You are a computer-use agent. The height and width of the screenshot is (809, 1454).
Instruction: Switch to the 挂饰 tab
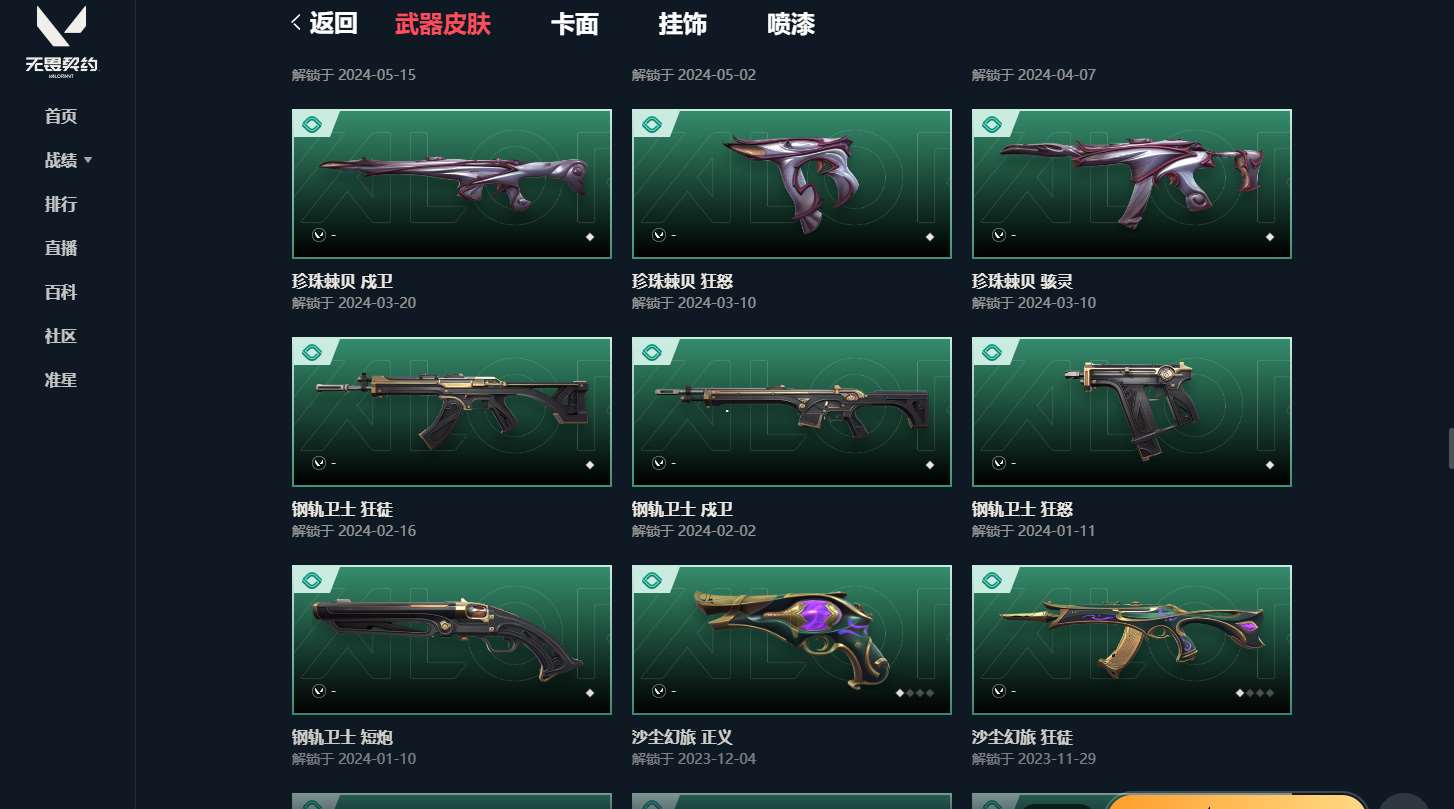[x=683, y=24]
